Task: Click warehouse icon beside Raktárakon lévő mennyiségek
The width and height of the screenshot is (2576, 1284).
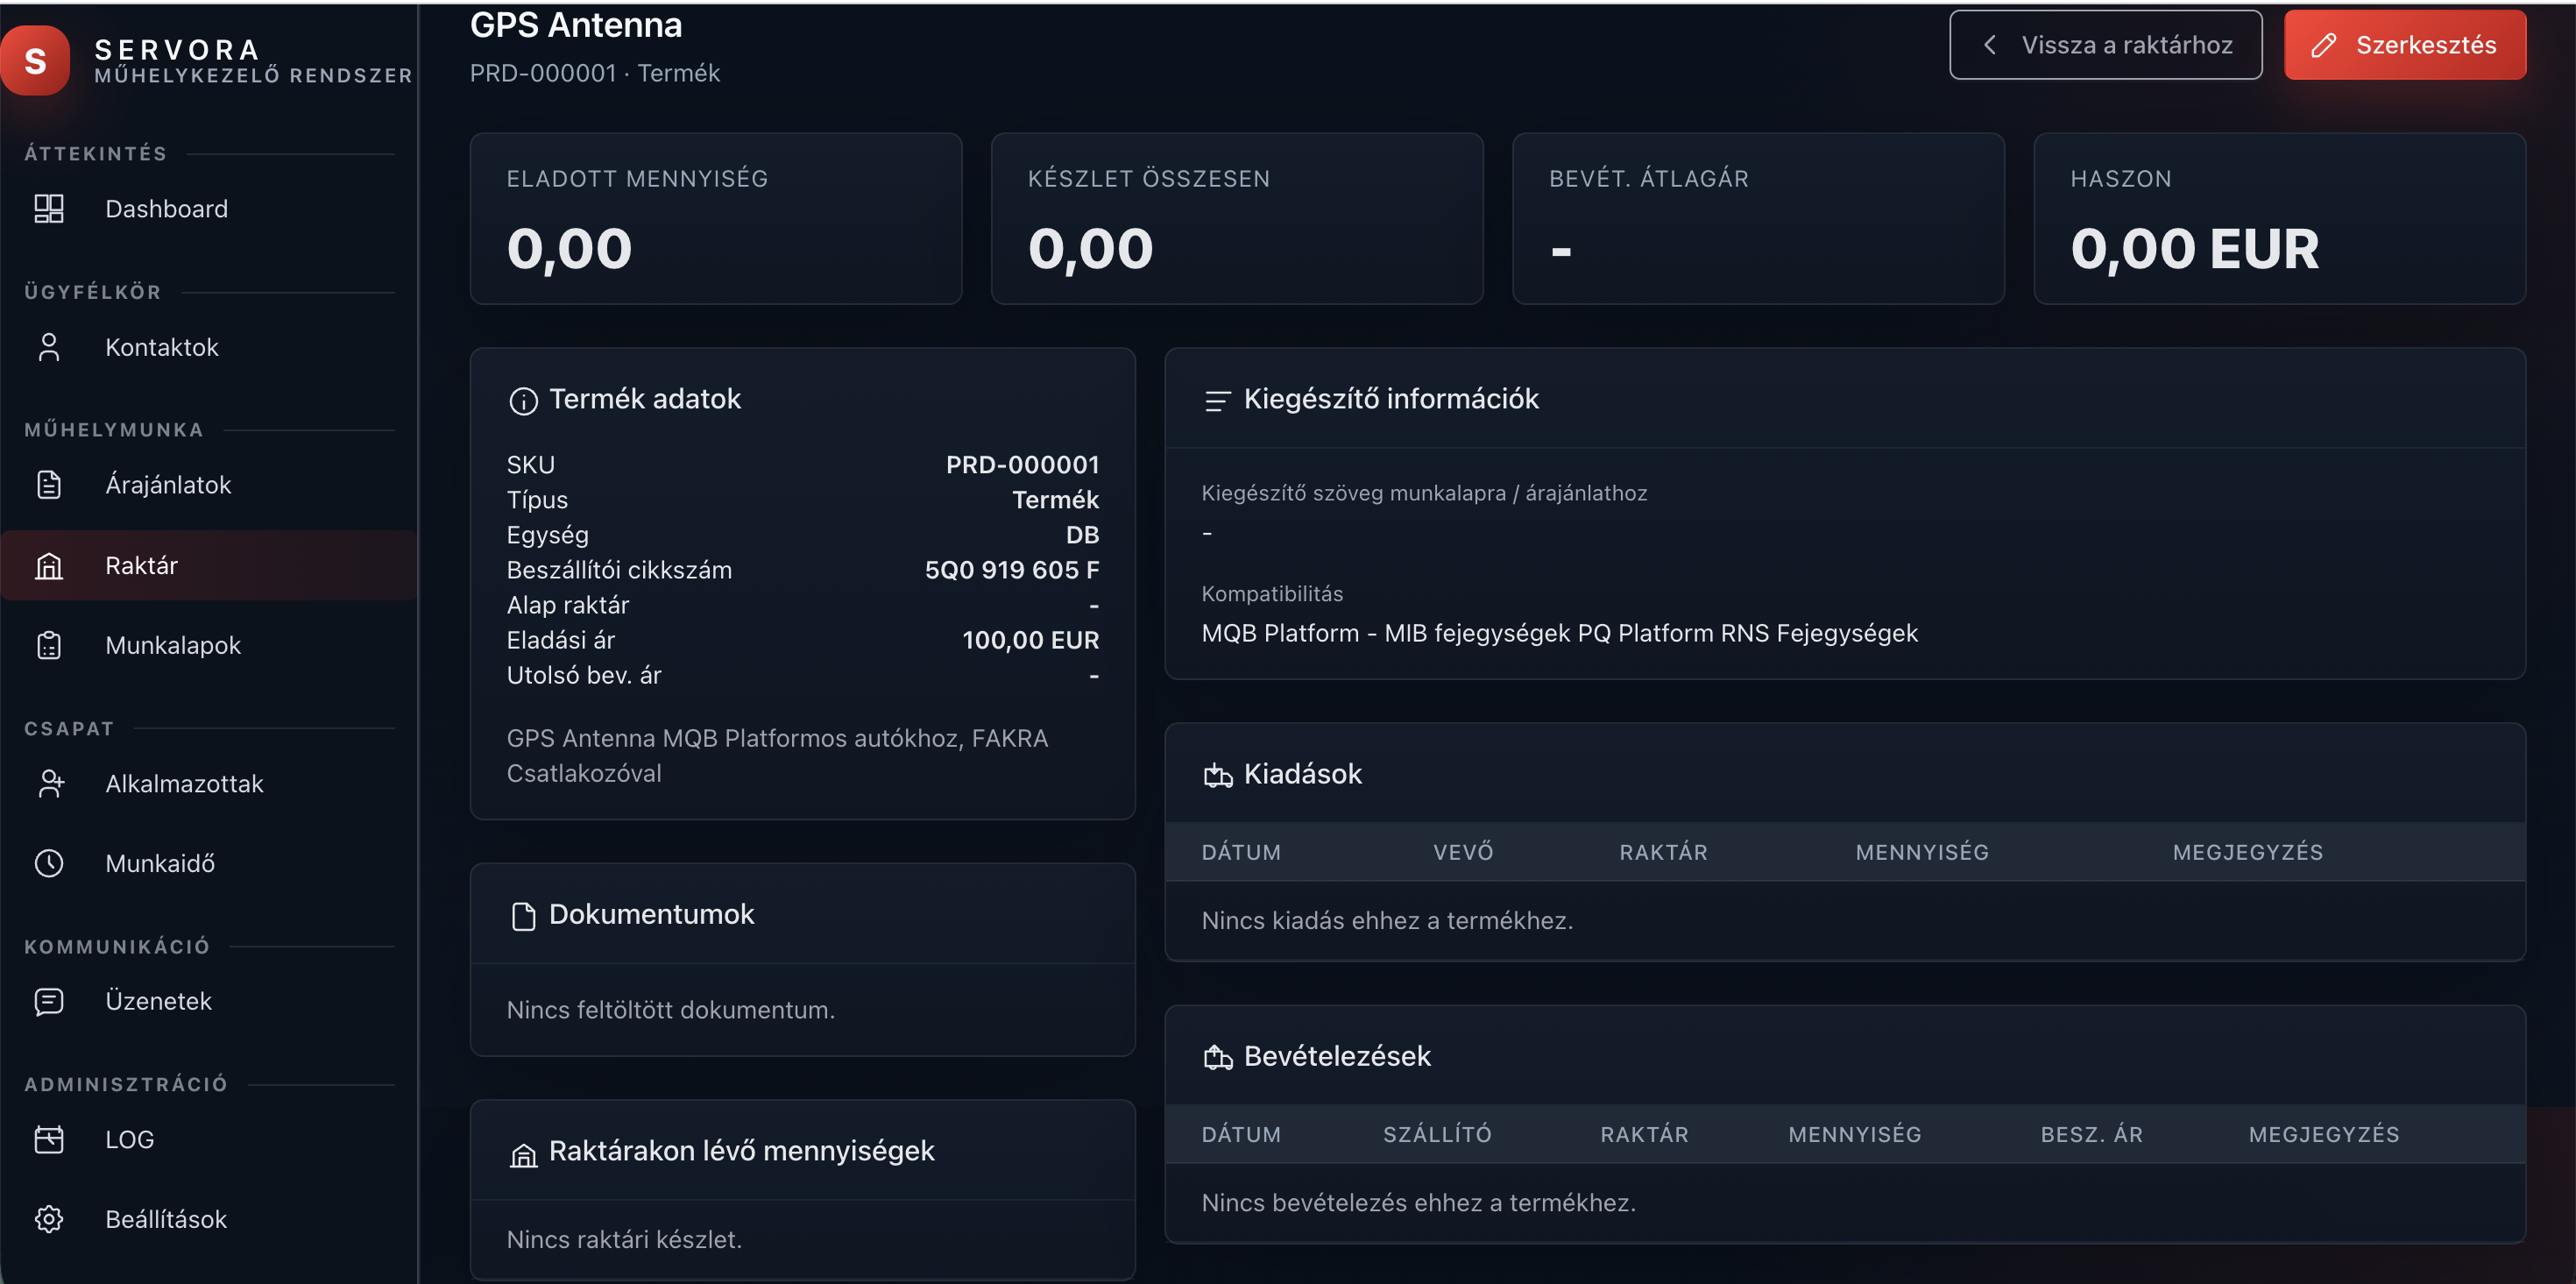Action: (523, 1155)
